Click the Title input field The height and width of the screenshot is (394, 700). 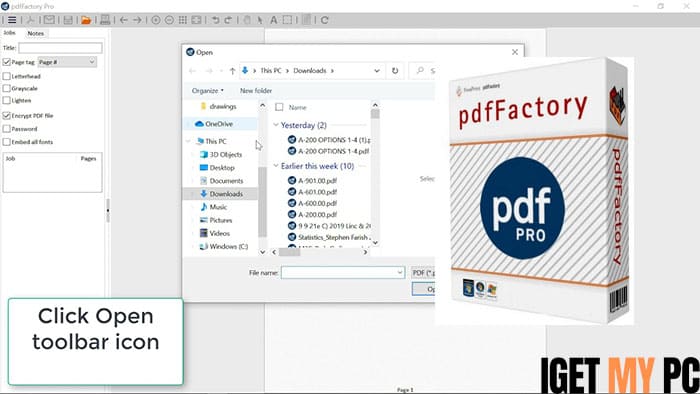[x=60, y=48]
